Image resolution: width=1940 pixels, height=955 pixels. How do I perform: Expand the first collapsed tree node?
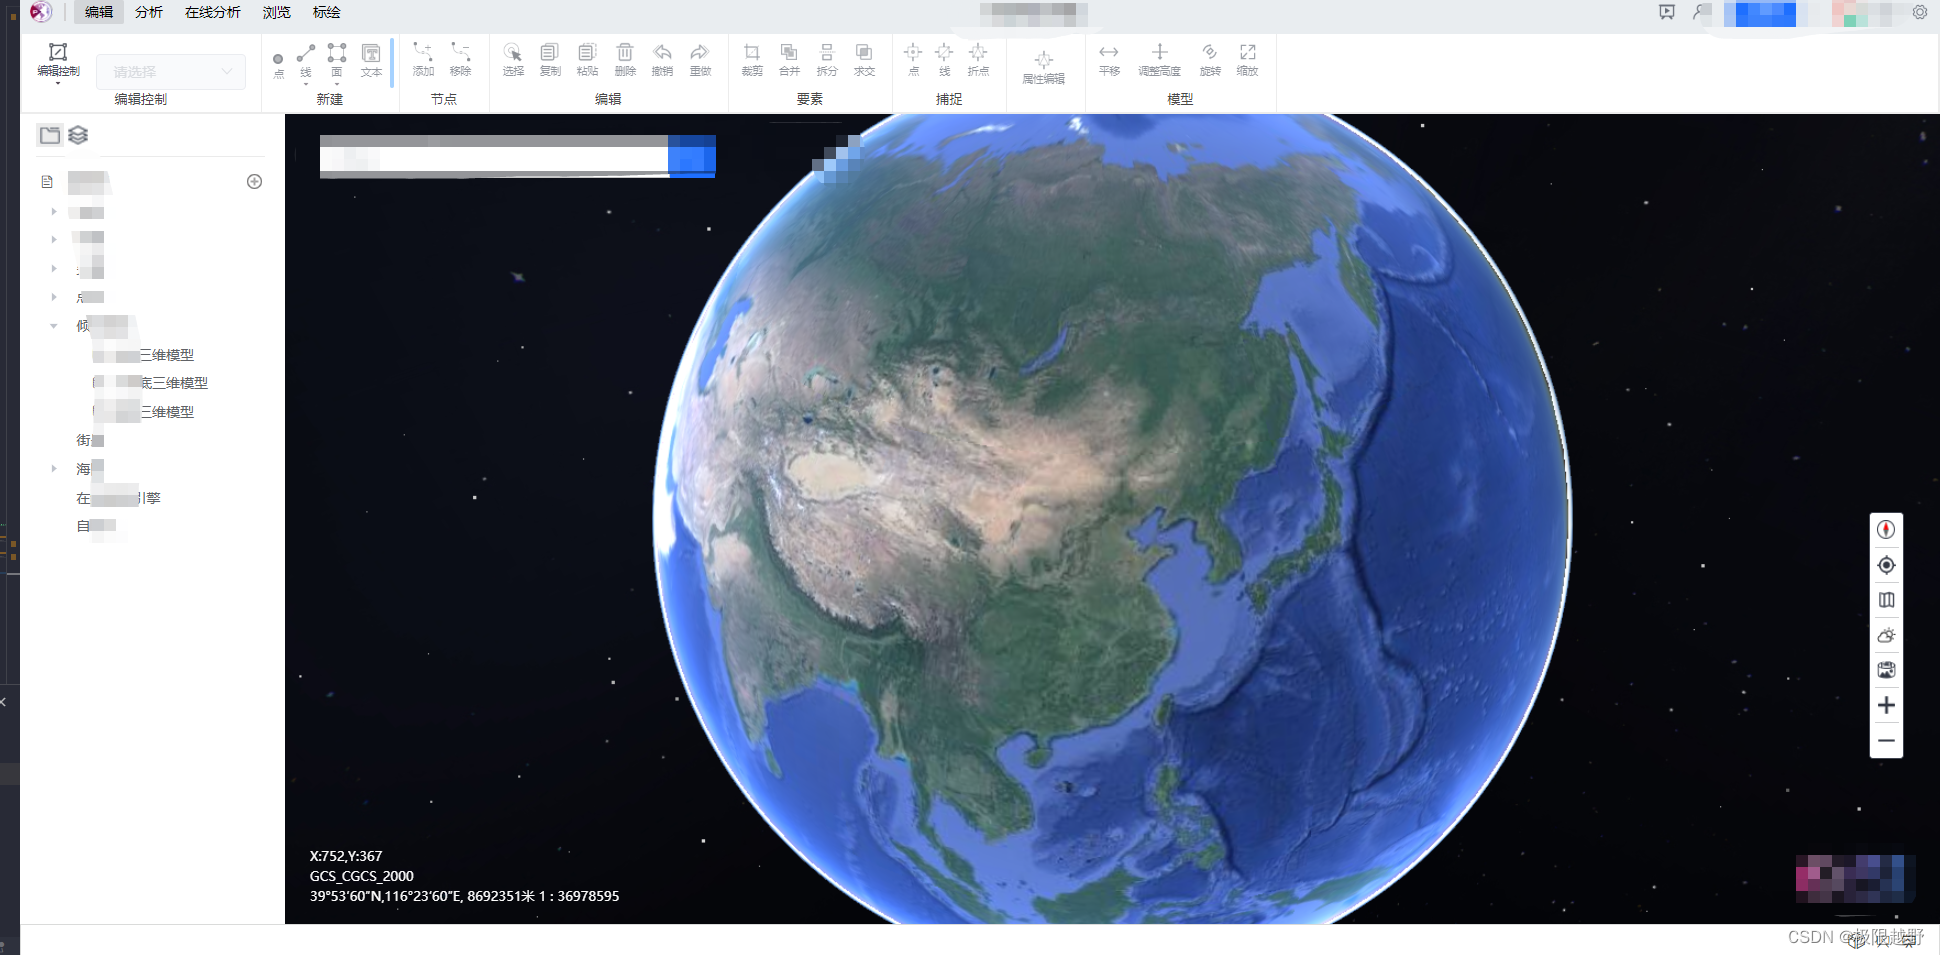pos(54,212)
